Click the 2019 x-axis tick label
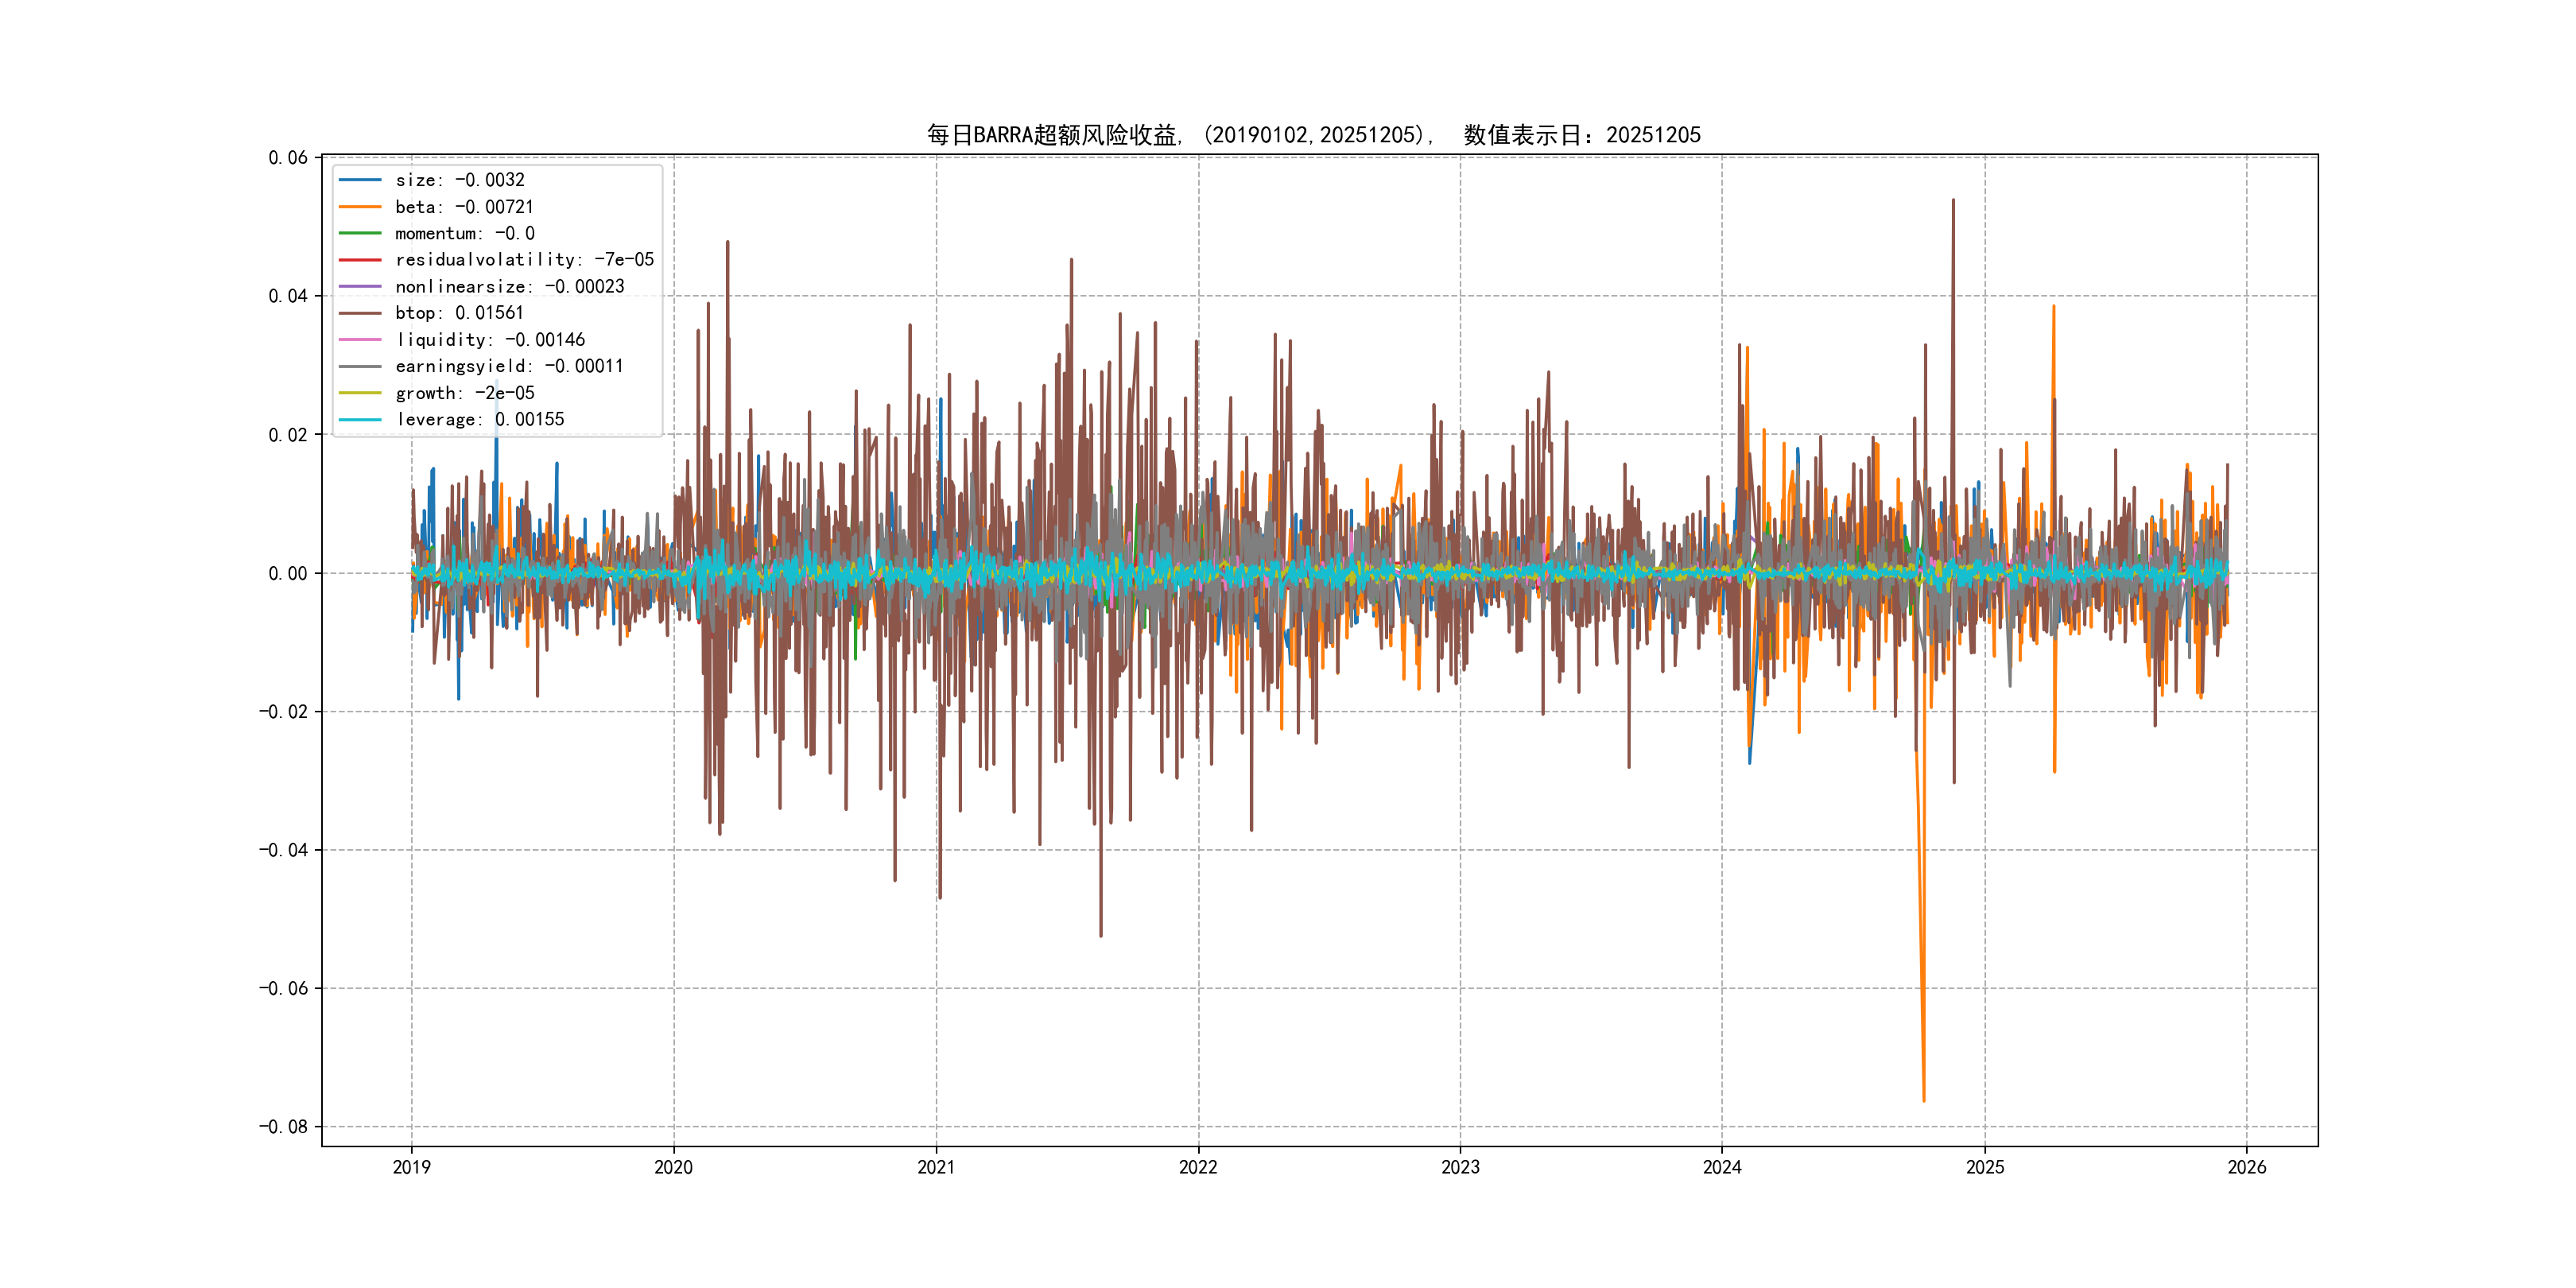 point(411,1167)
